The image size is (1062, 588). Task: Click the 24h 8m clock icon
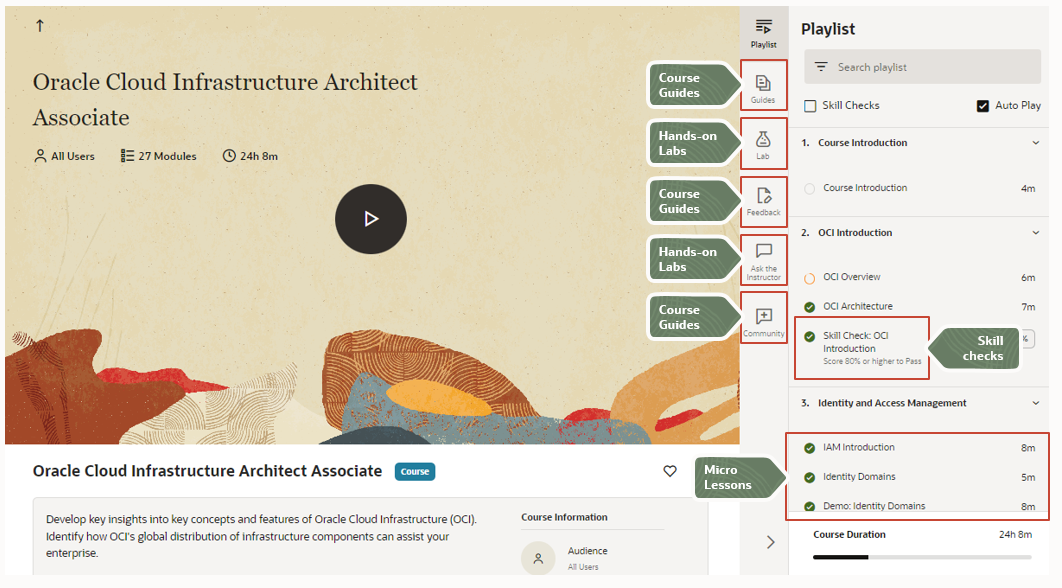coord(230,156)
